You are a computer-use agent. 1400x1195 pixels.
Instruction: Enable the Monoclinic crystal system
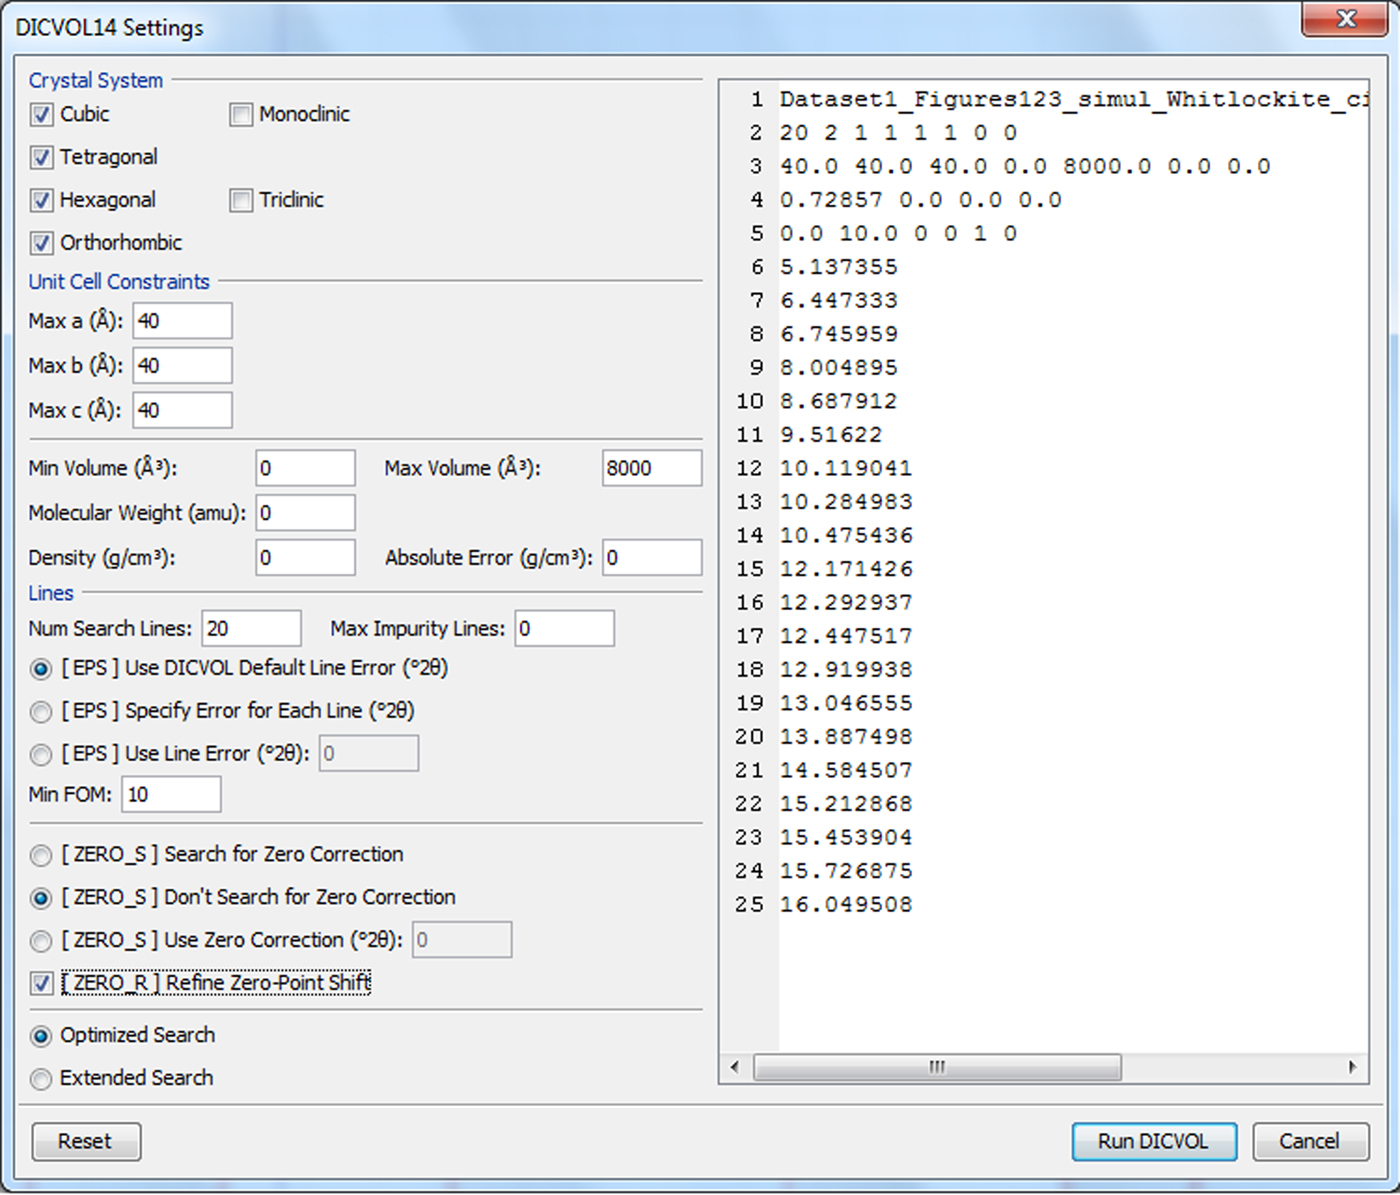tap(241, 115)
